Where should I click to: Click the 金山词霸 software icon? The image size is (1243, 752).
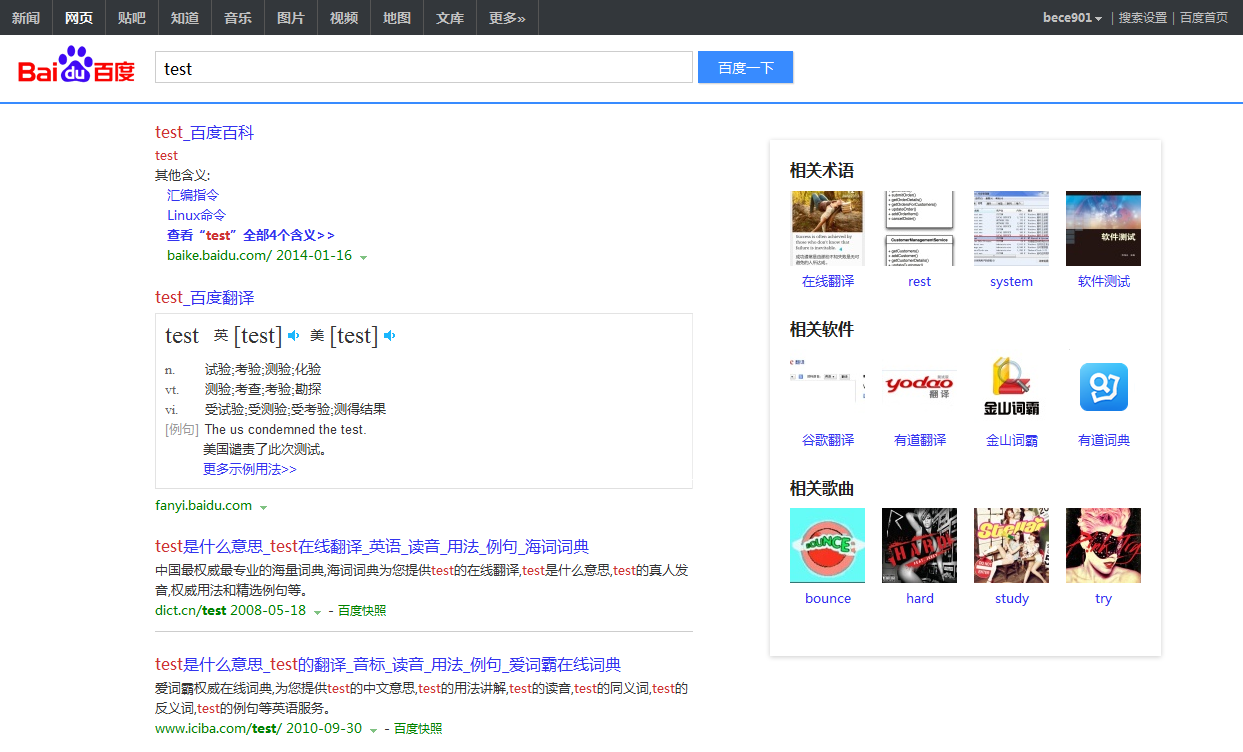(1011, 387)
